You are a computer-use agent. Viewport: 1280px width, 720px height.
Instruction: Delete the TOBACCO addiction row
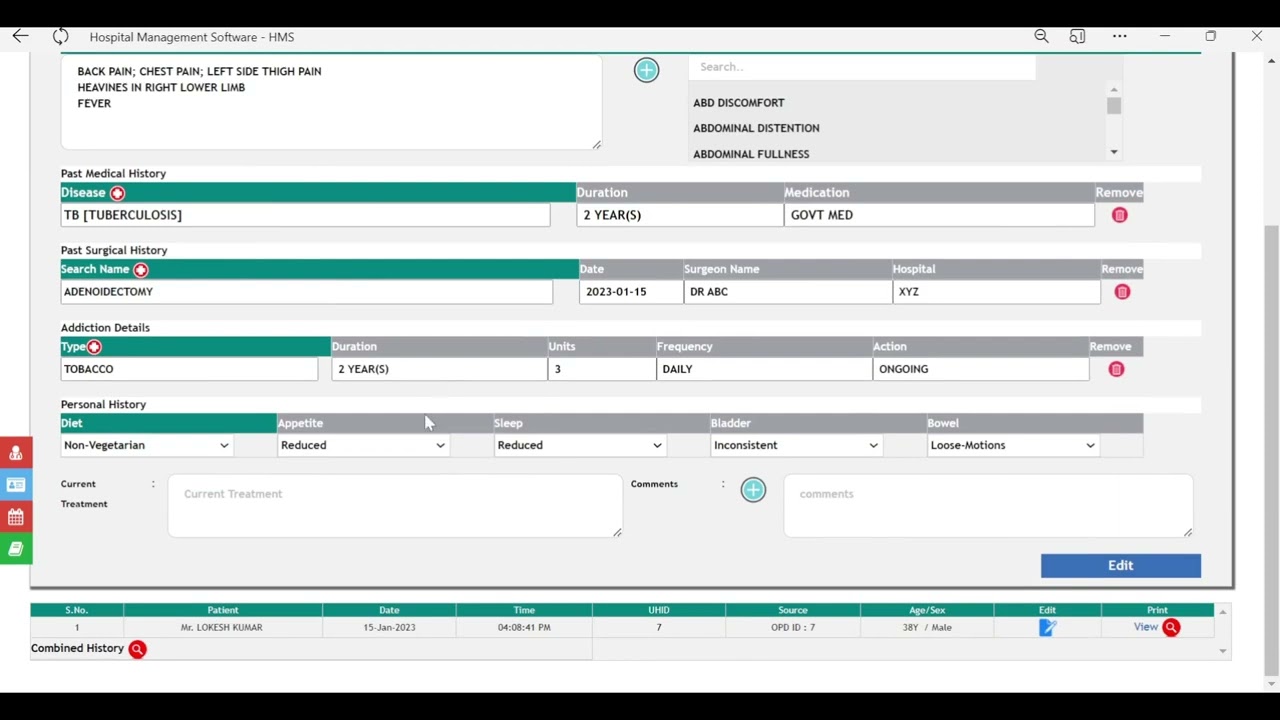click(1116, 369)
